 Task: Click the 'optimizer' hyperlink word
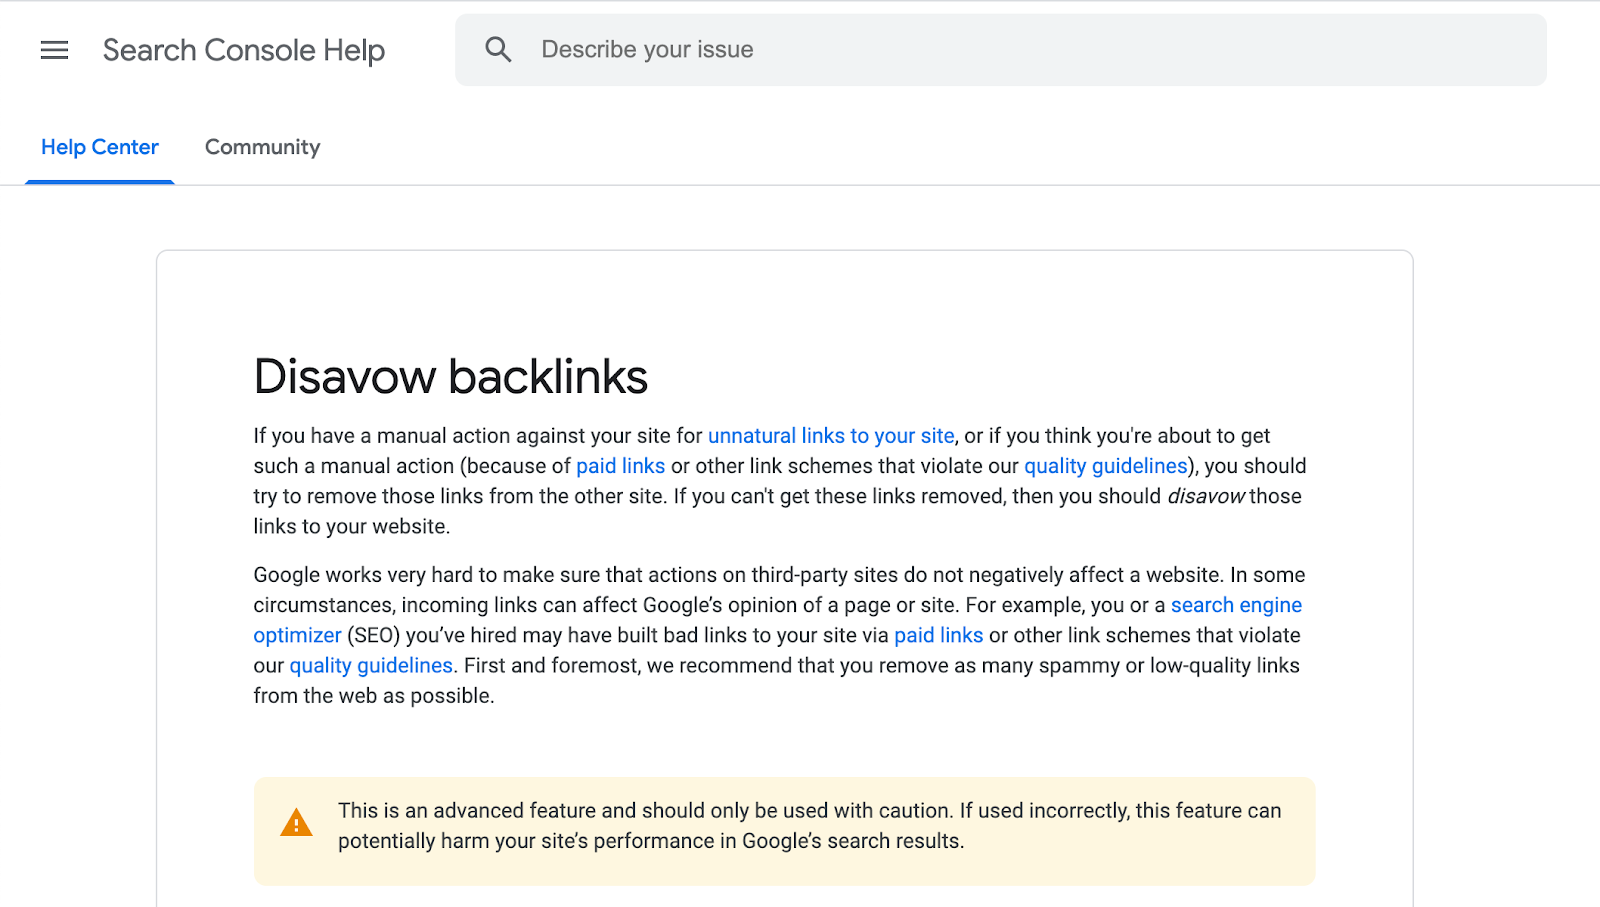[x=297, y=635]
